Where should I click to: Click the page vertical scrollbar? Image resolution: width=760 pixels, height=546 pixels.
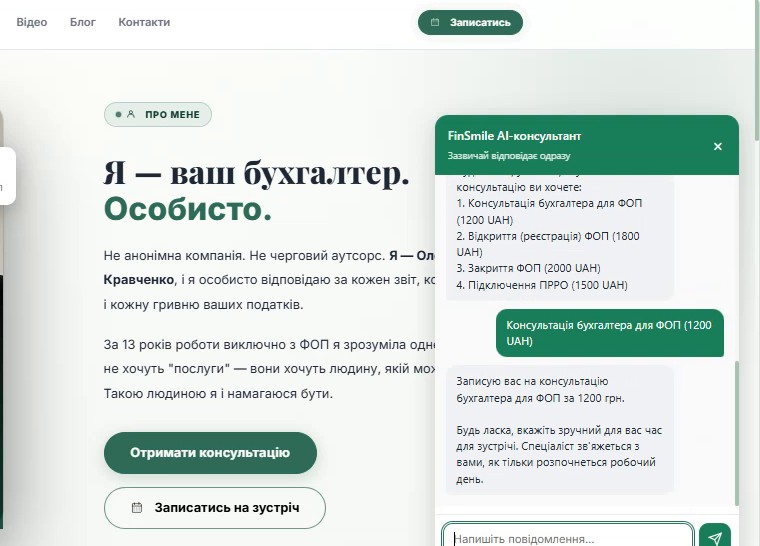(x=757, y=68)
